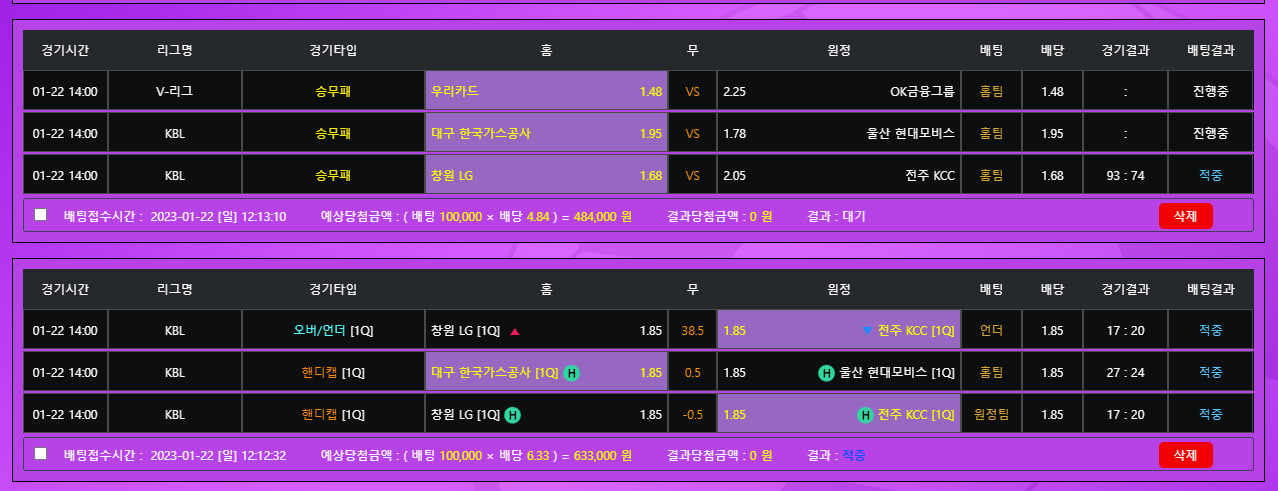Select the 우리카드 home cell with odds 1.48
The width and height of the screenshot is (1278, 491).
pyautogui.click(x=546, y=91)
